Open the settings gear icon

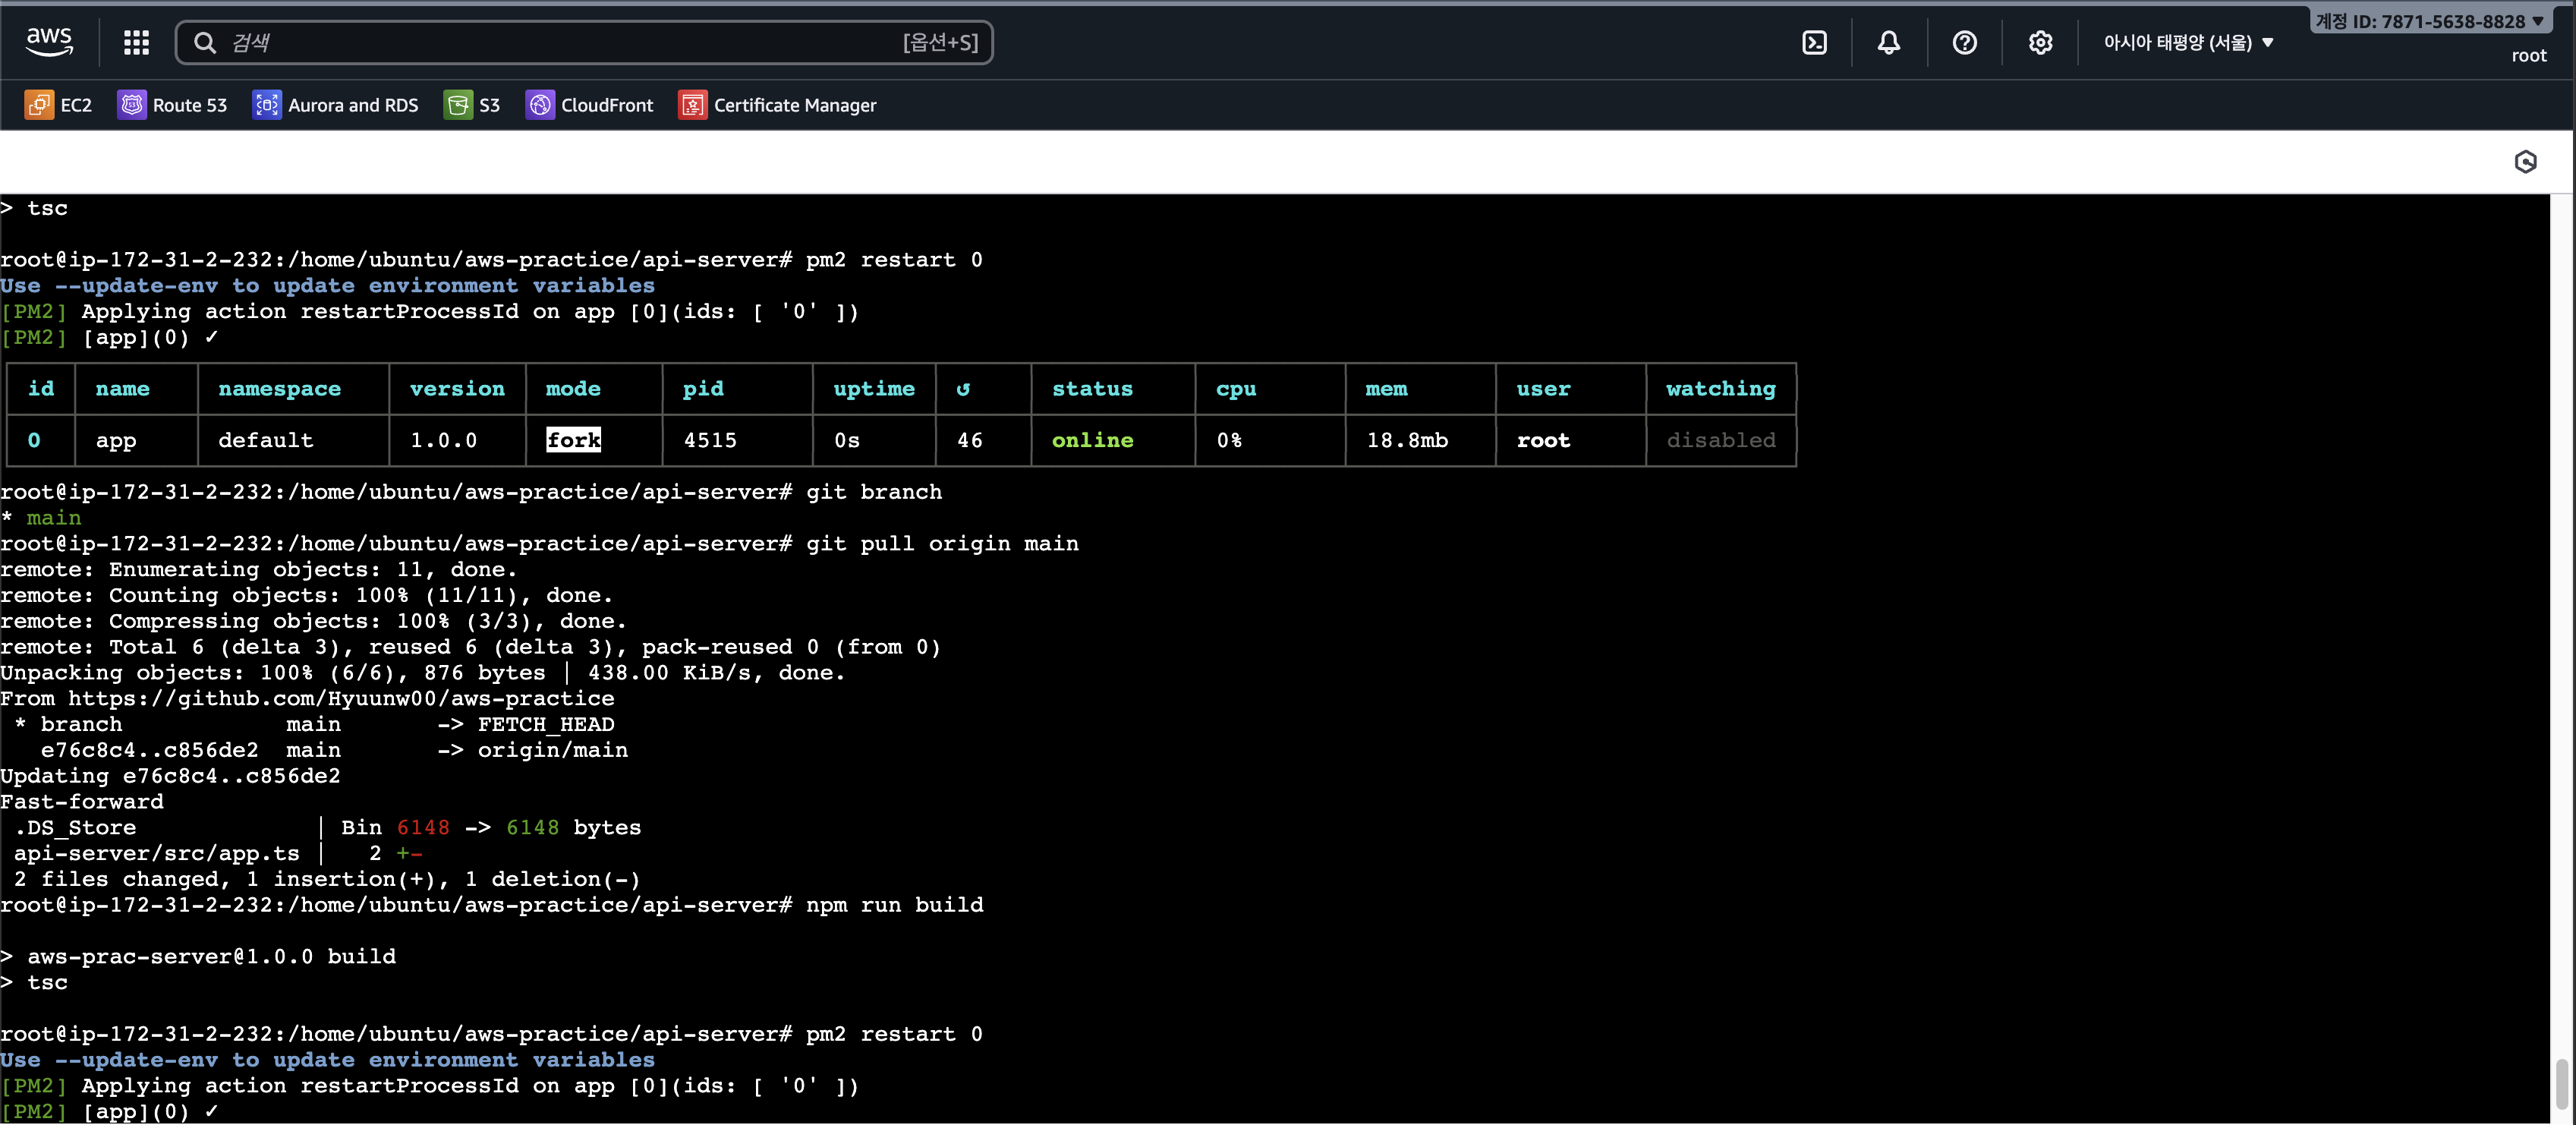coord(2040,42)
